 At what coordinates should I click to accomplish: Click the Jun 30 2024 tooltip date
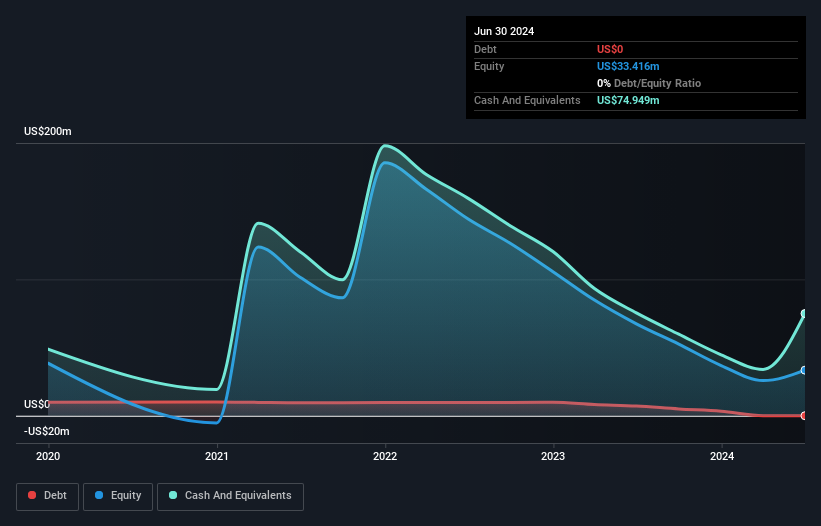pyautogui.click(x=504, y=31)
